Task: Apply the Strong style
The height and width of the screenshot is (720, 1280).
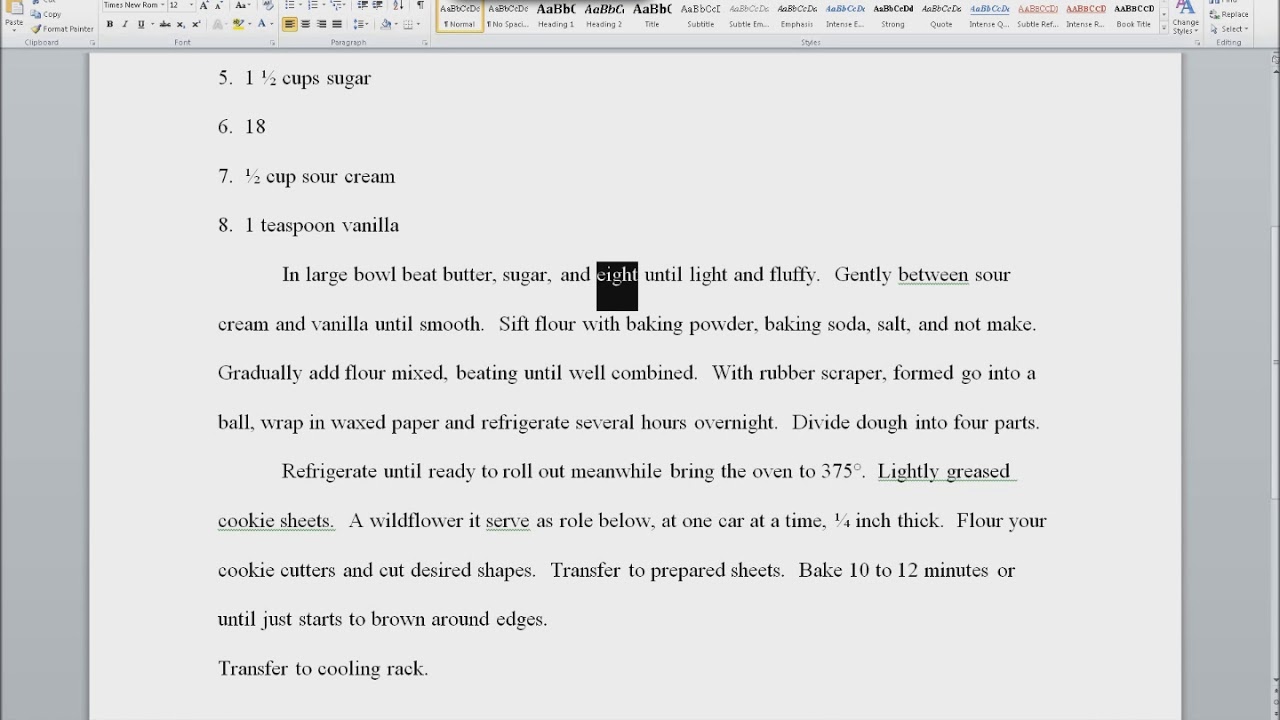Action: (893, 15)
